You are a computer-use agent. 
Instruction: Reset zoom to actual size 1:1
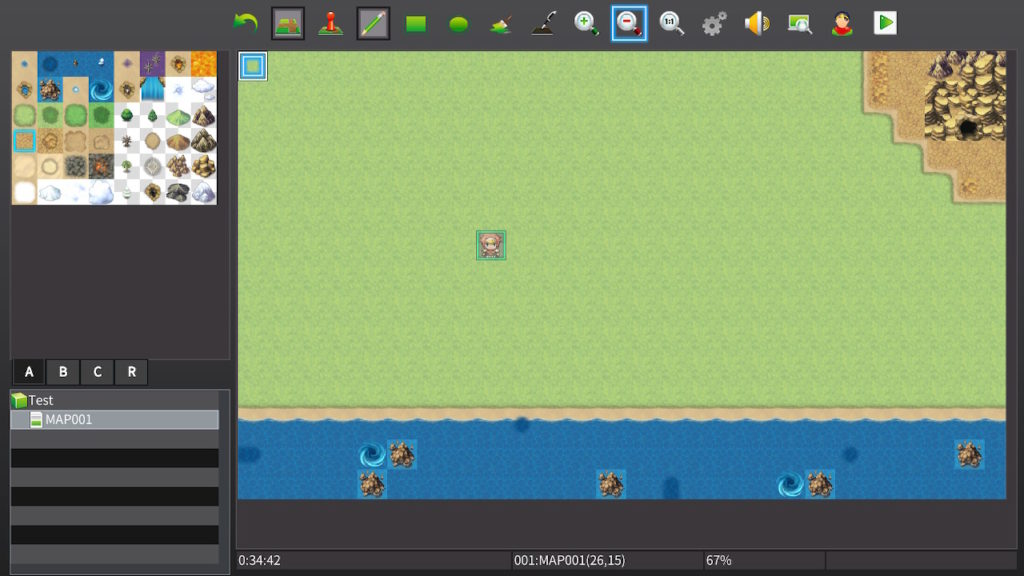pos(672,23)
